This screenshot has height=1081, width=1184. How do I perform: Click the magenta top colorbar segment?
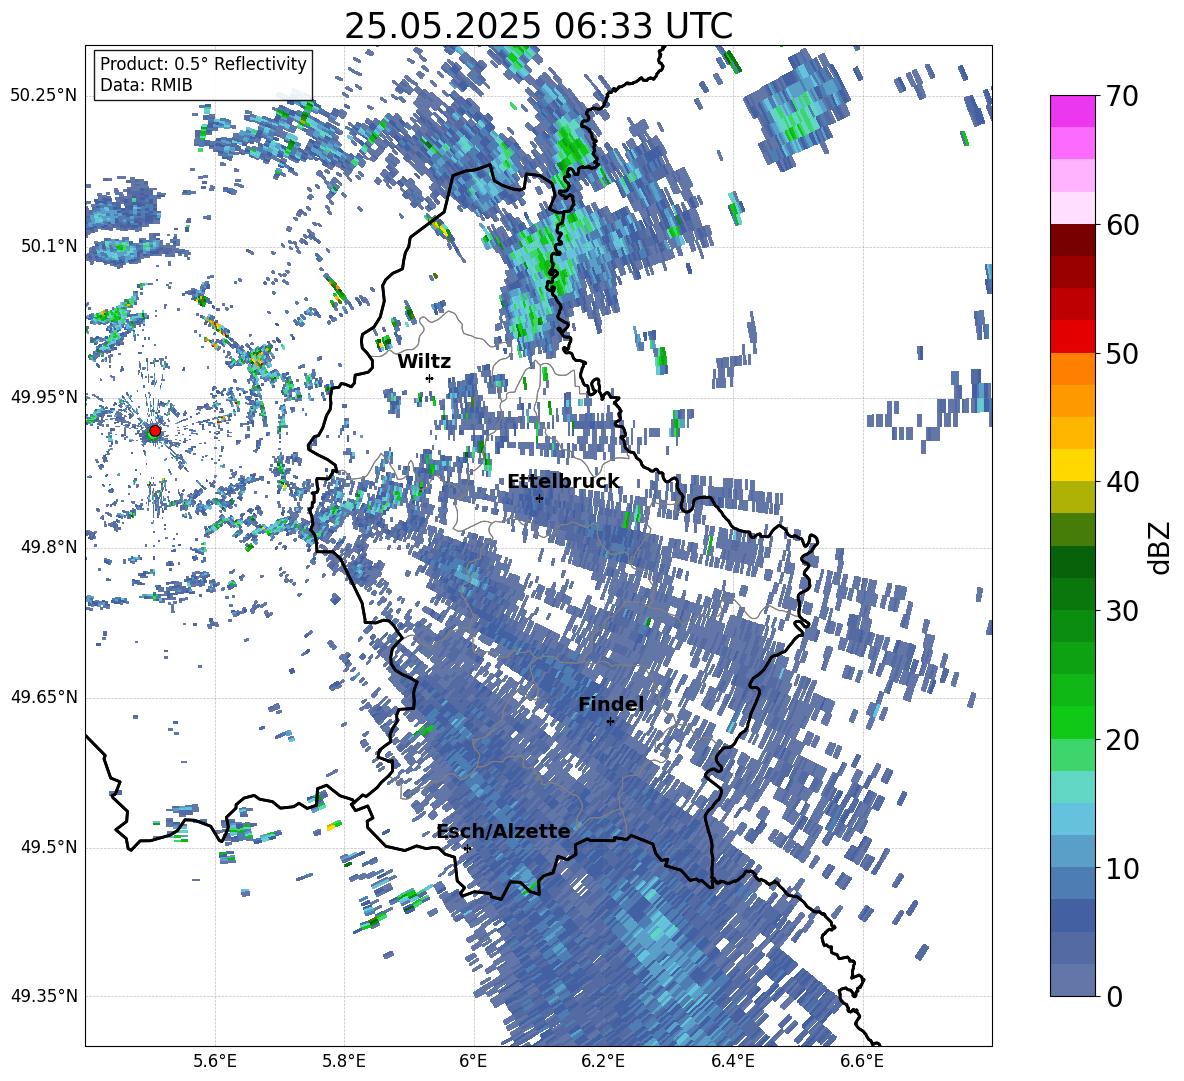[x=1072, y=112]
